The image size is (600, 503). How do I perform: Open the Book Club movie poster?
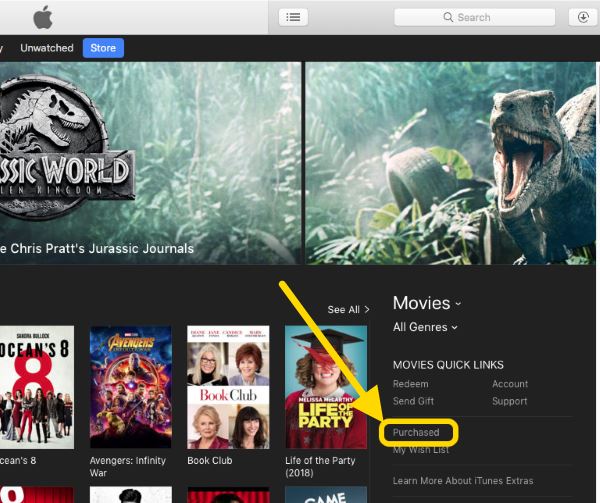click(228, 387)
